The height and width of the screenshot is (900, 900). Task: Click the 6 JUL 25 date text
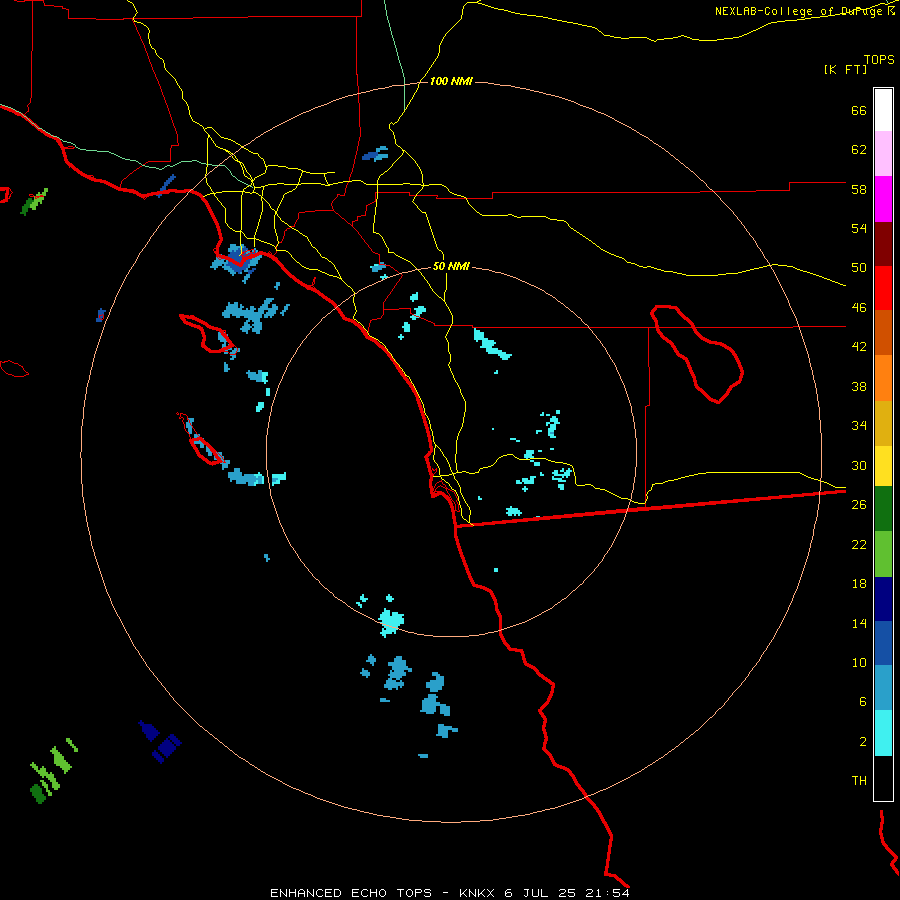pos(541,893)
